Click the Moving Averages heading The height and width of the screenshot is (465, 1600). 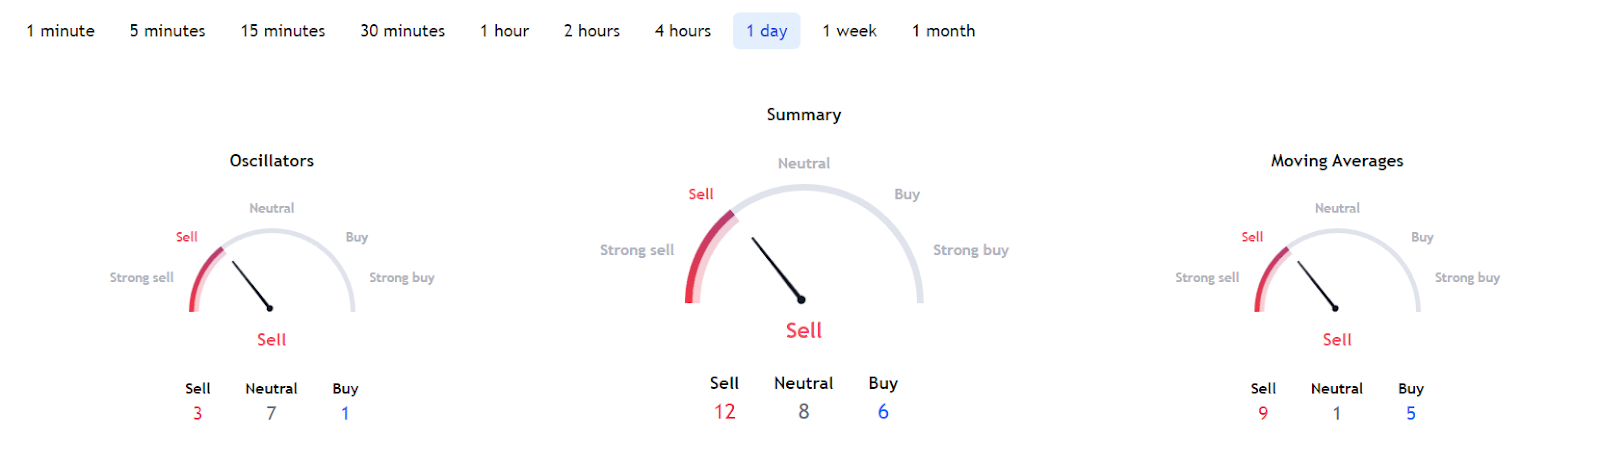(x=1337, y=161)
